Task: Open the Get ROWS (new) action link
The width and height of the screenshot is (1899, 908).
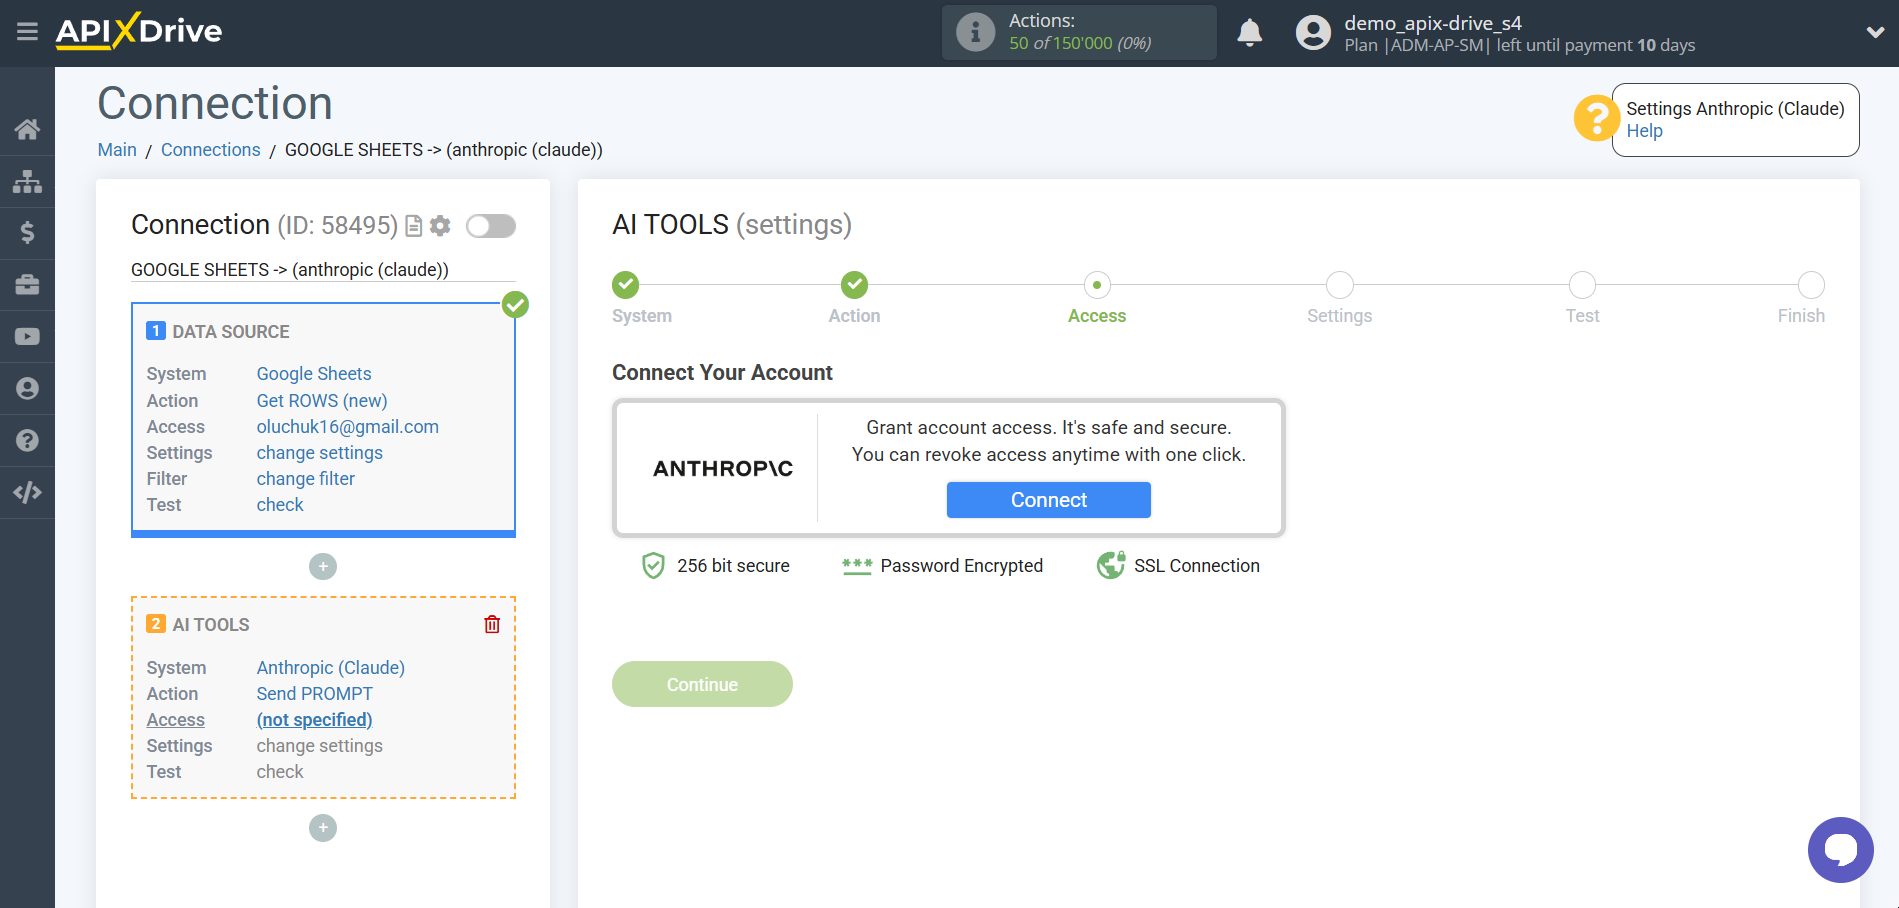Action: (322, 401)
